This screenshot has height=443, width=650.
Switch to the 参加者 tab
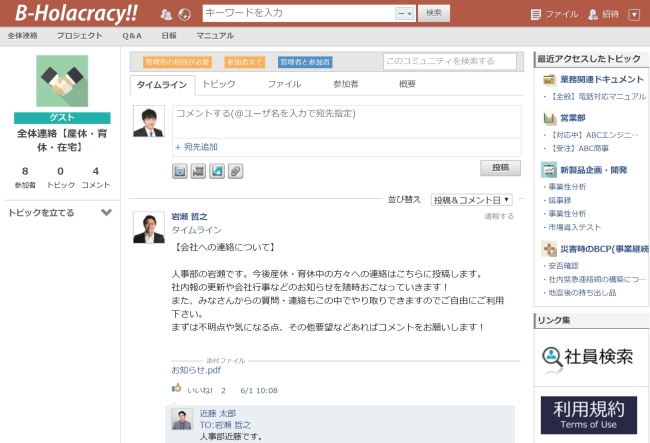coord(346,84)
